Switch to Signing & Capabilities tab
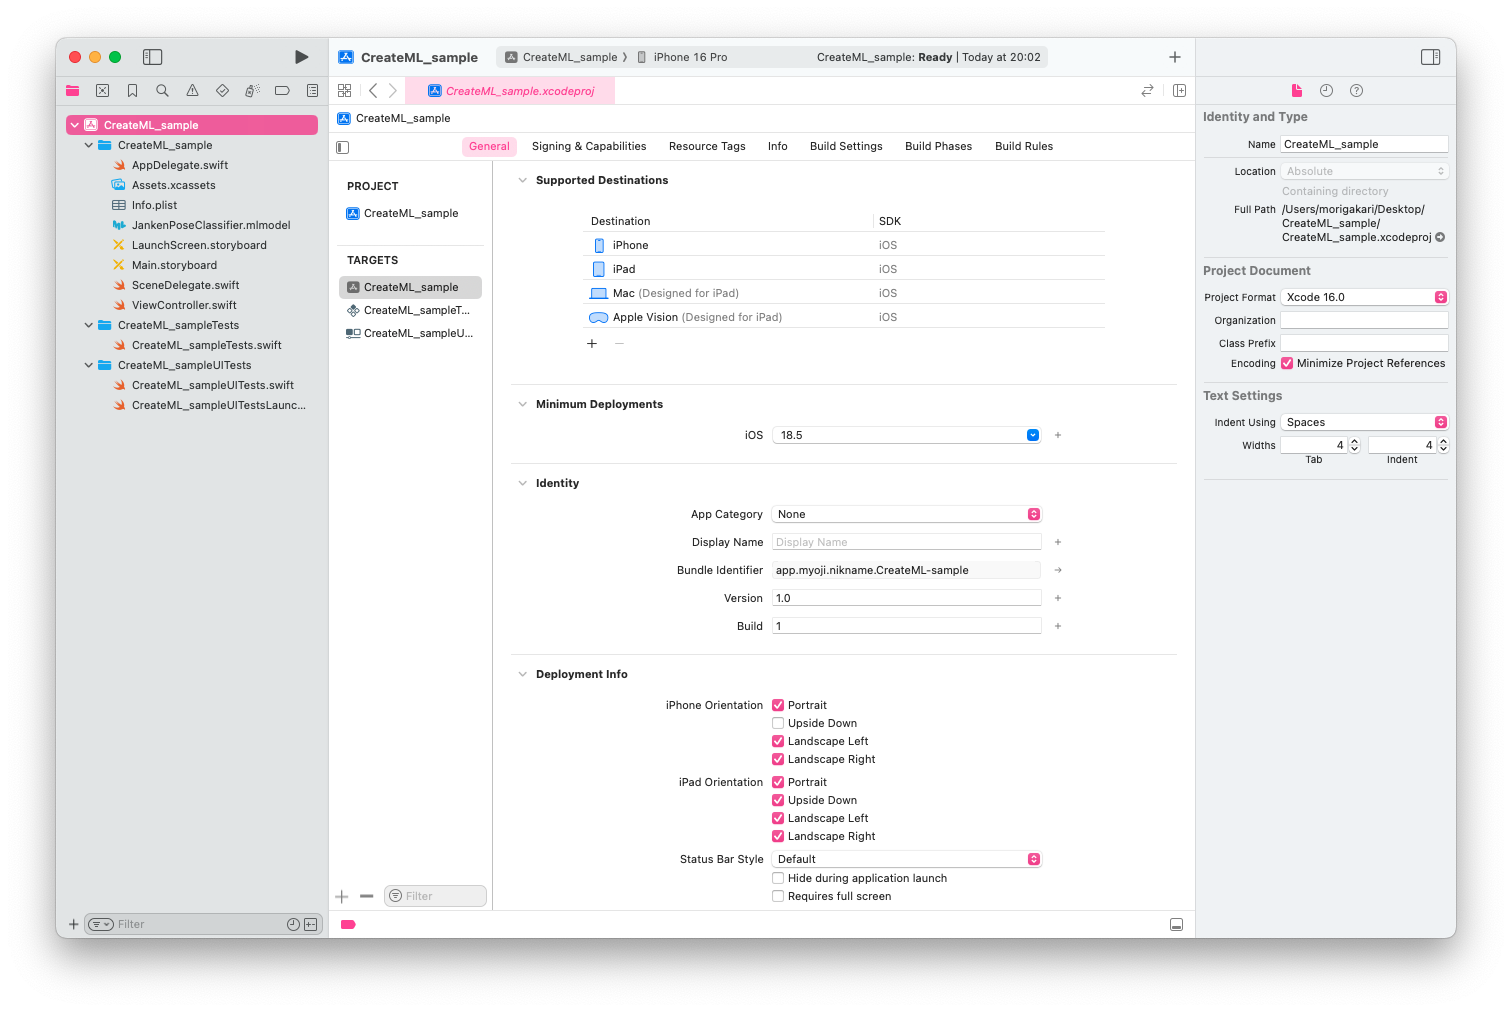Image resolution: width=1512 pixels, height=1012 pixels. coord(589,146)
